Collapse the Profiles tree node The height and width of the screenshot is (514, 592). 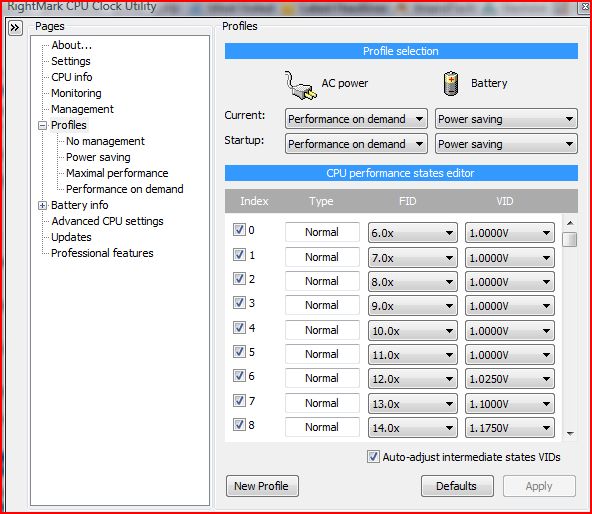point(43,125)
